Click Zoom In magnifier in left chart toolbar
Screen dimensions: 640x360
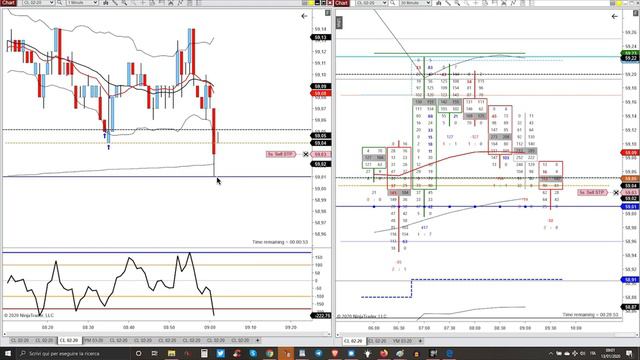click(124, 3)
